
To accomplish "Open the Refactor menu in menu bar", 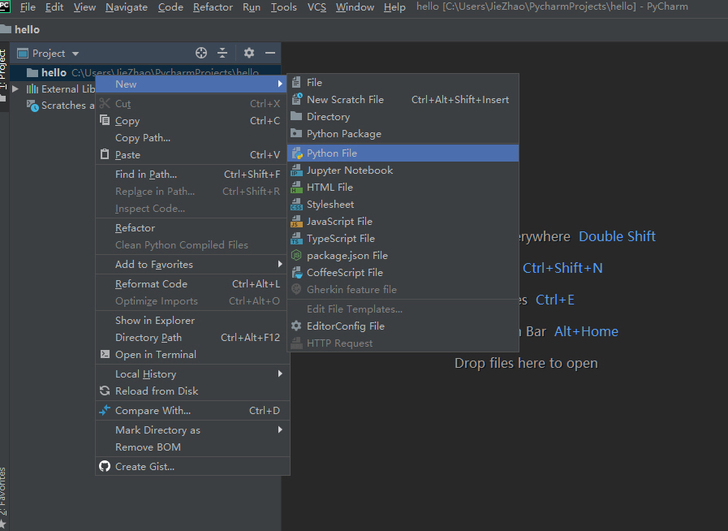I will click(x=213, y=7).
